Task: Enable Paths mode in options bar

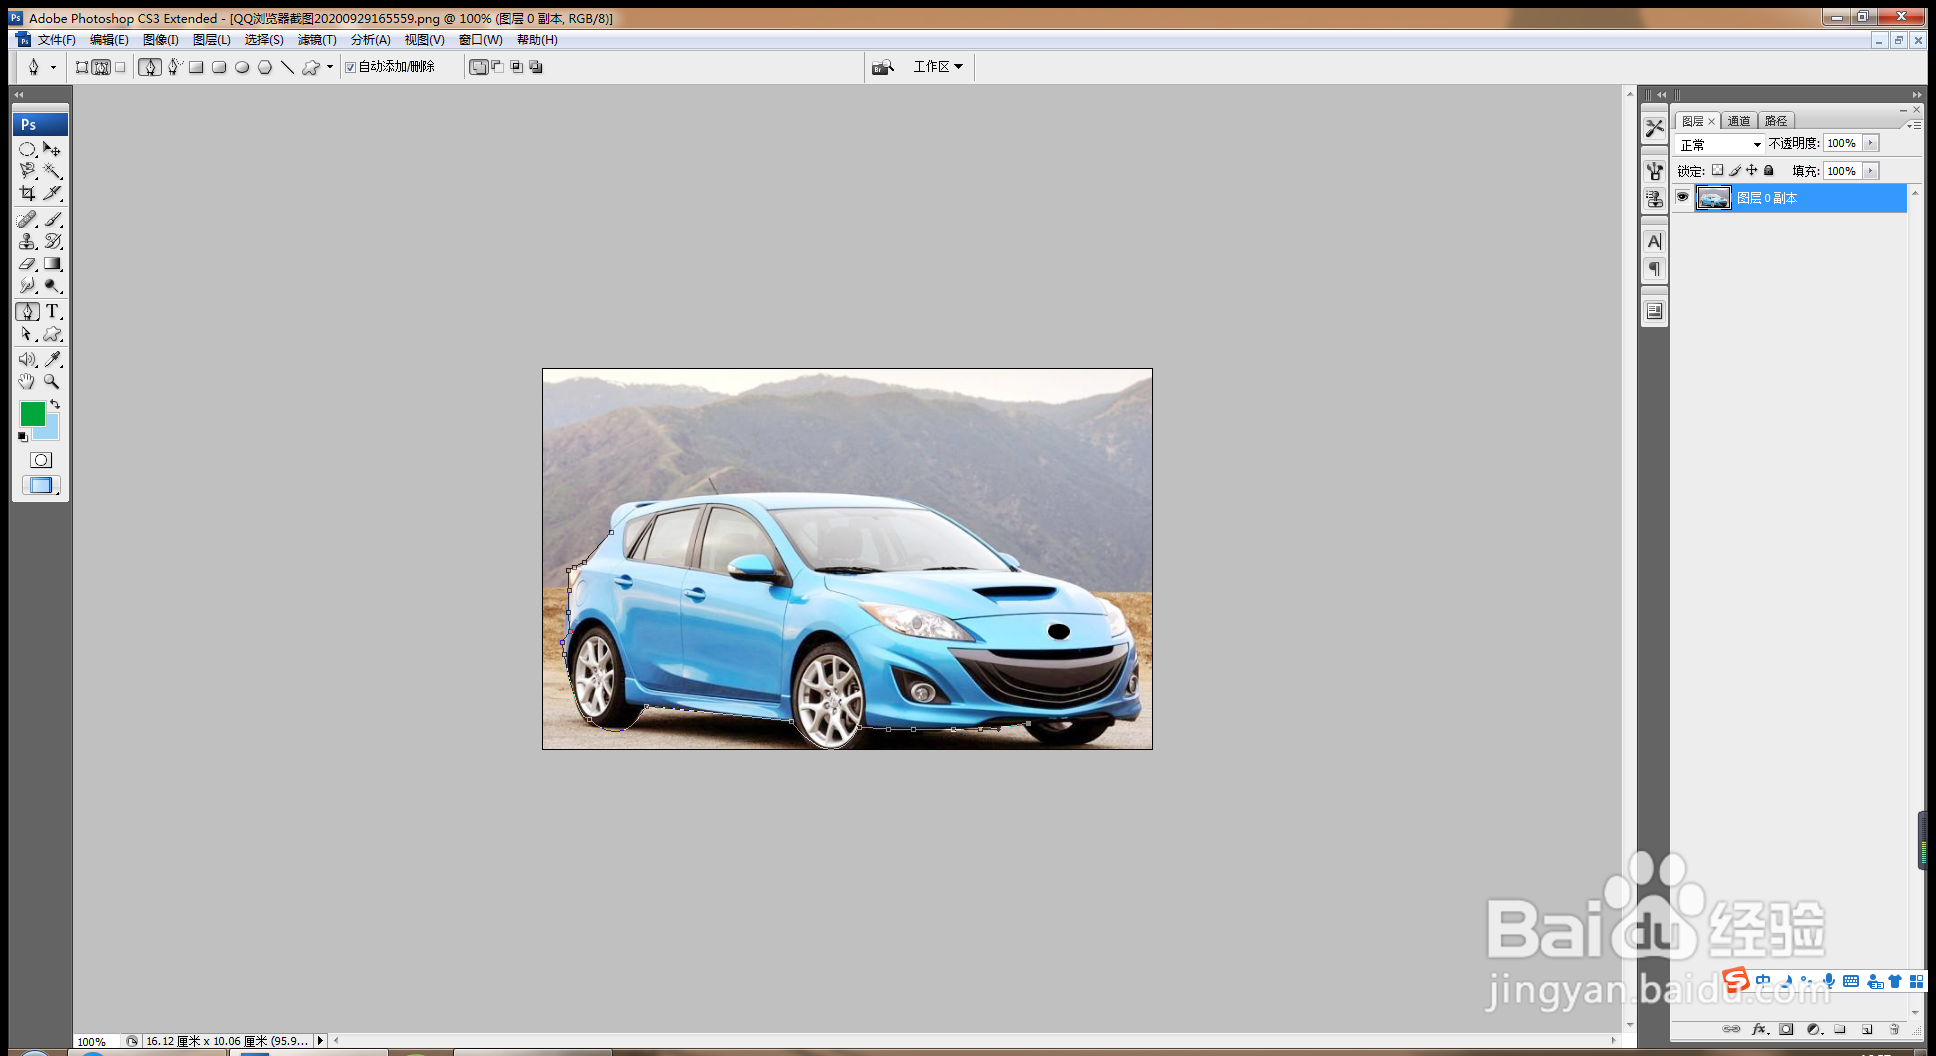Action: (101, 67)
